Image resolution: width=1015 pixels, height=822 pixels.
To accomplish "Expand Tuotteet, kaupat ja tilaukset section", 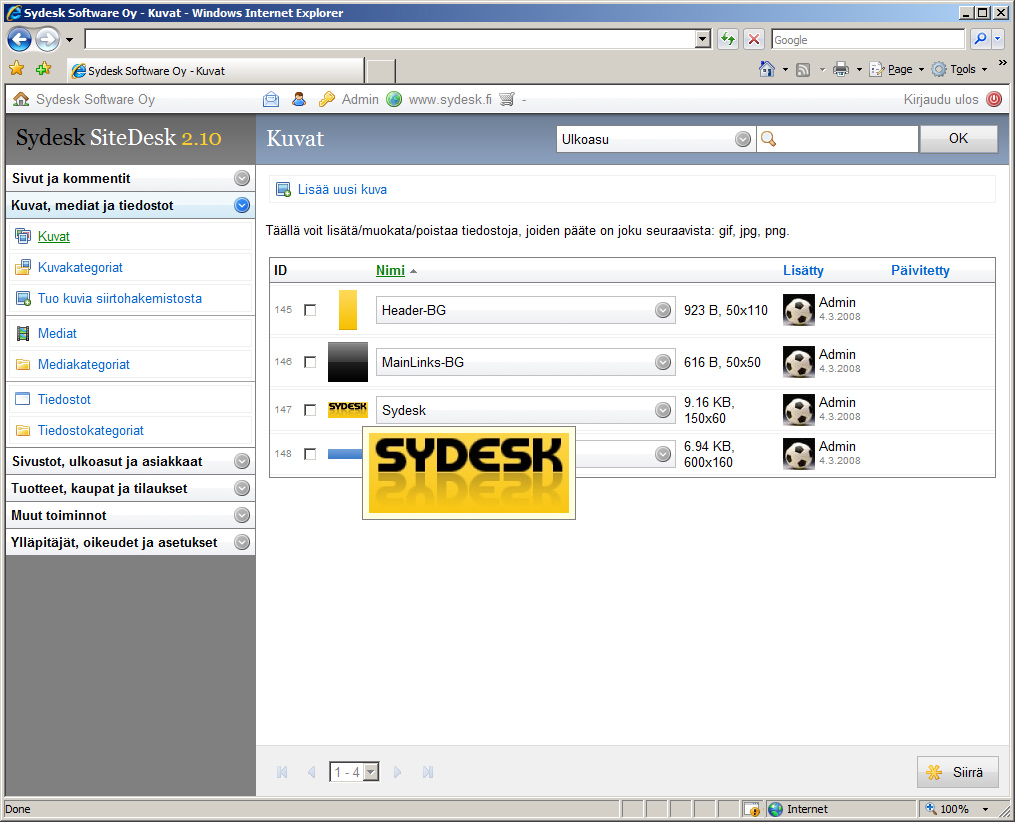I will (242, 488).
